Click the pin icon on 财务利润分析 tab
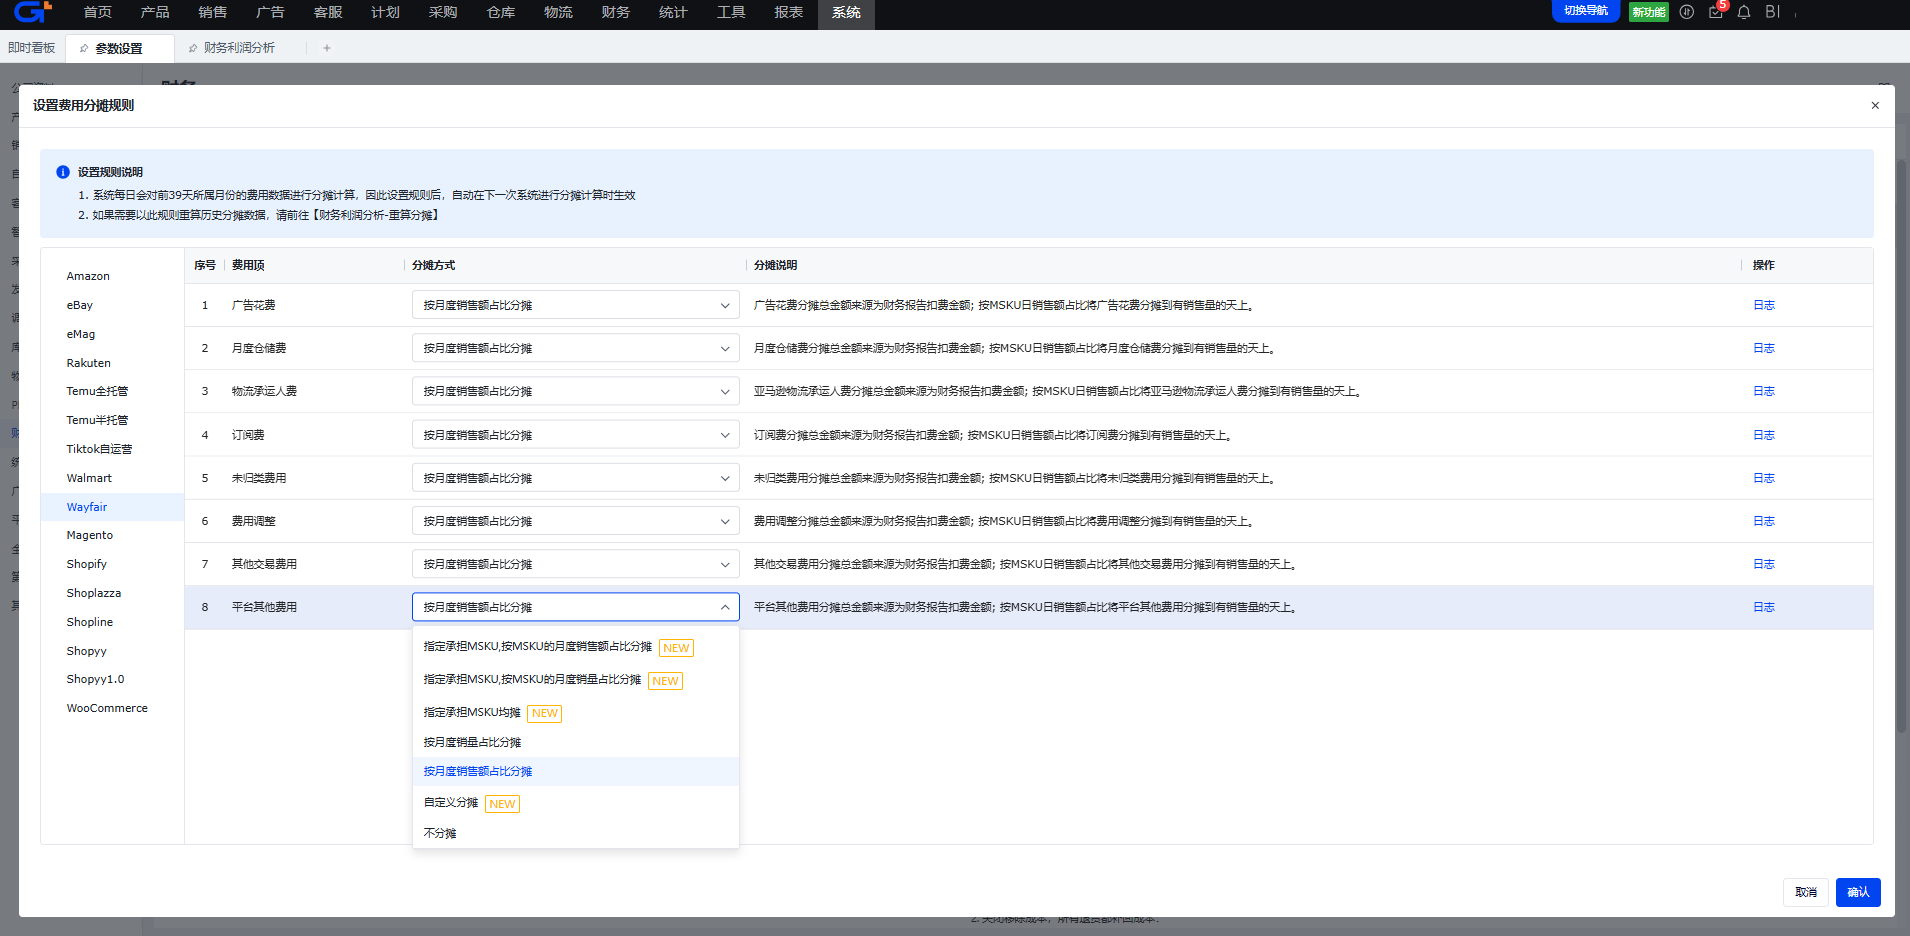This screenshot has height=936, width=1910. (x=193, y=48)
